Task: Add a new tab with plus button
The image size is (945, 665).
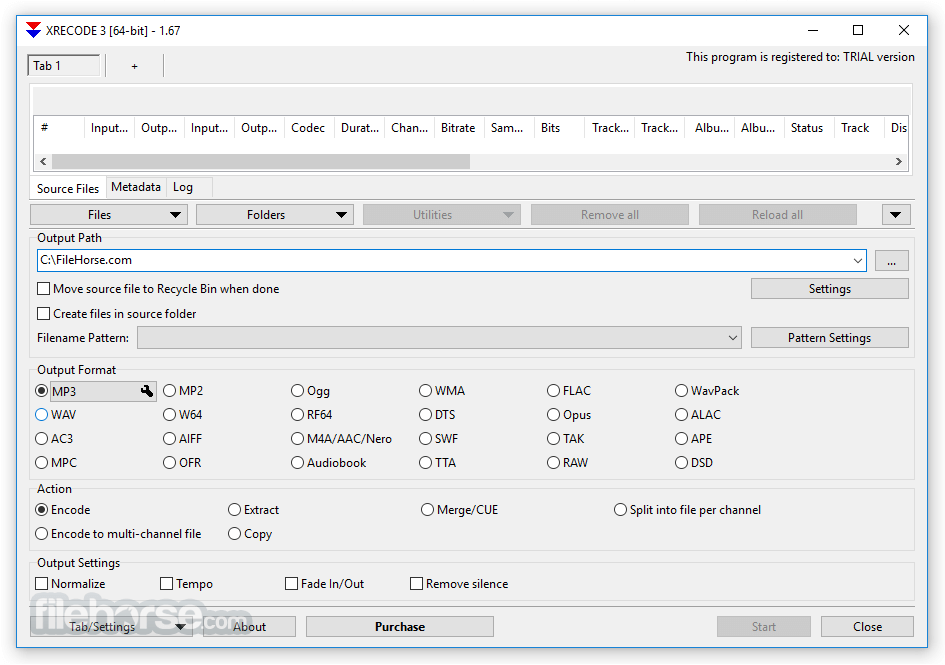Action: [x=134, y=66]
